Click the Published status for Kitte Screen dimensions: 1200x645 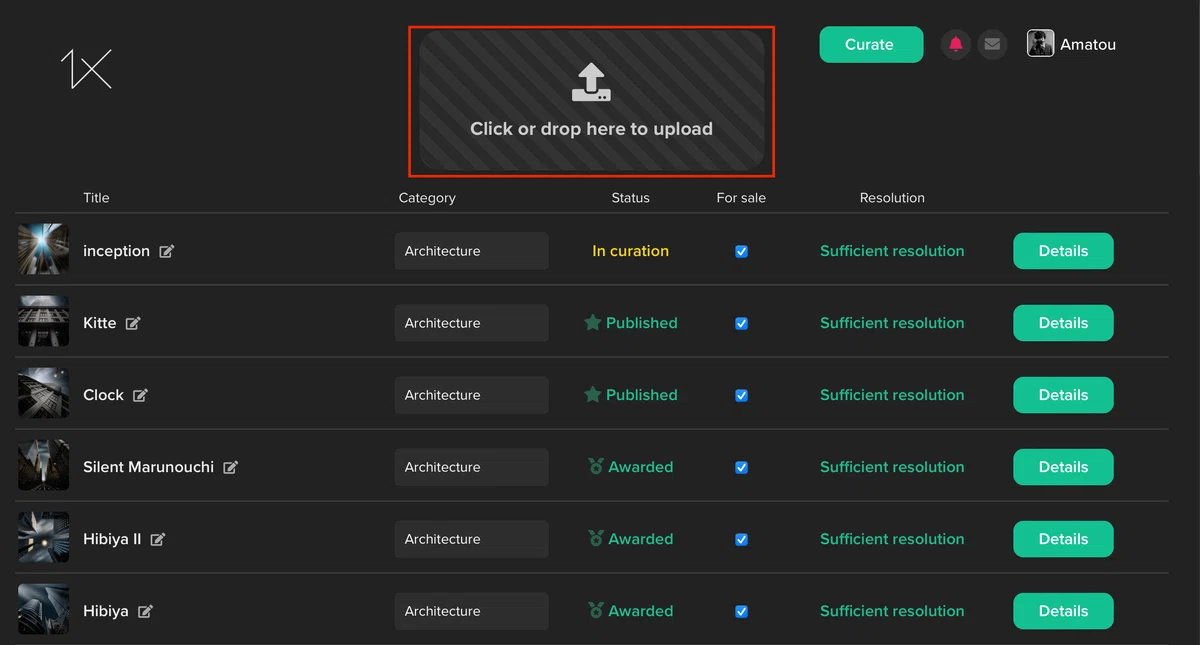[x=631, y=323]
